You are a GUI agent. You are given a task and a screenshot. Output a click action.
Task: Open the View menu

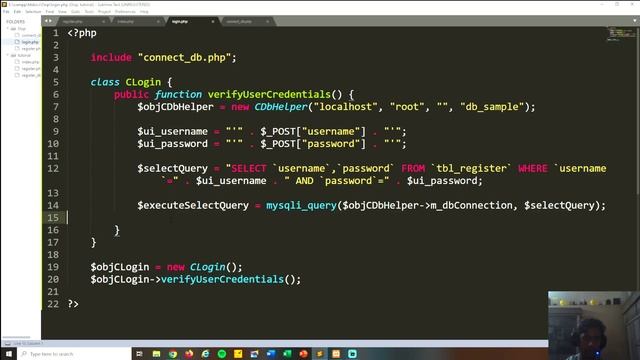(62, 12)
